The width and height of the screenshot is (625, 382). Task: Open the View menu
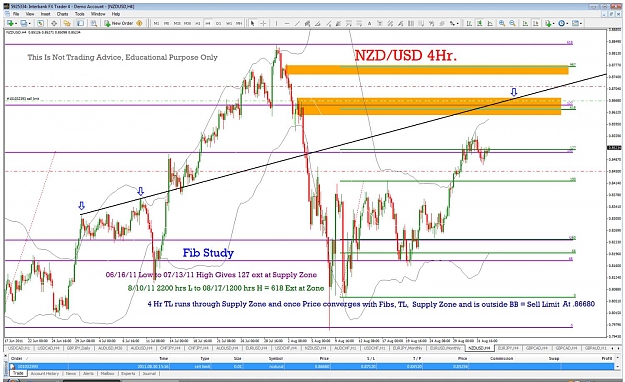coord(30,14)
